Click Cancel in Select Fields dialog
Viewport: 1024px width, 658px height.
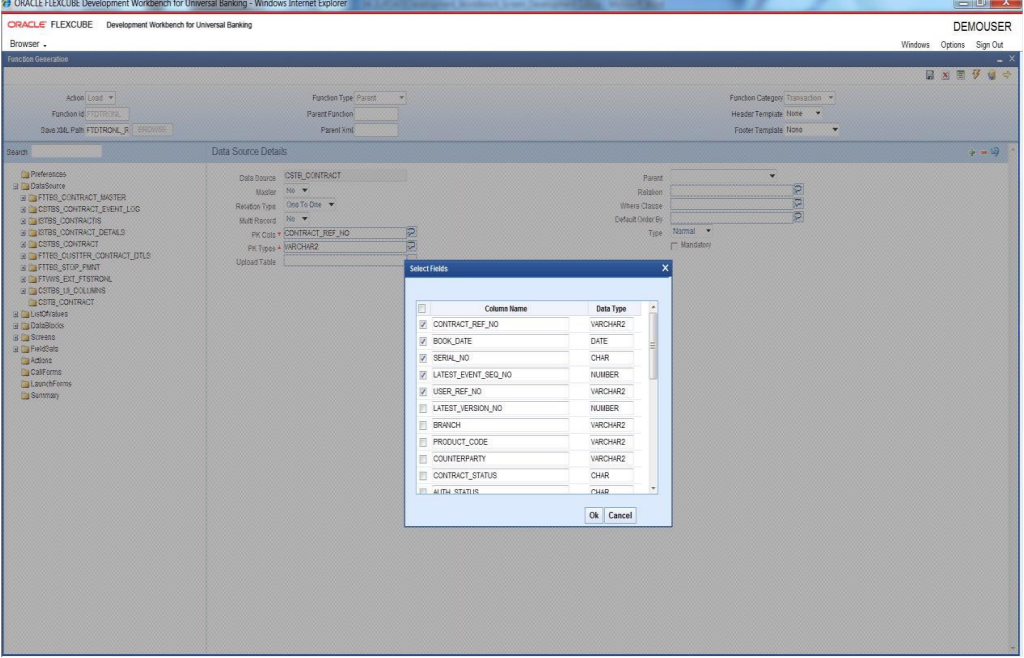[620, 515]
